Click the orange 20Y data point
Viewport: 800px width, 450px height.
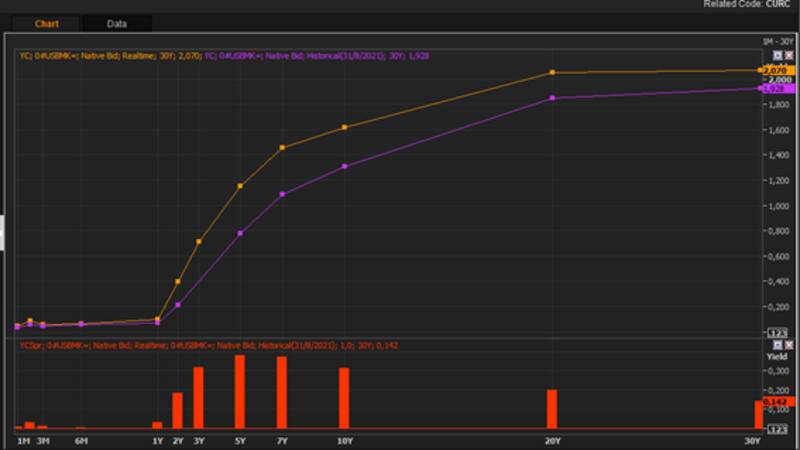coord(552,73)
